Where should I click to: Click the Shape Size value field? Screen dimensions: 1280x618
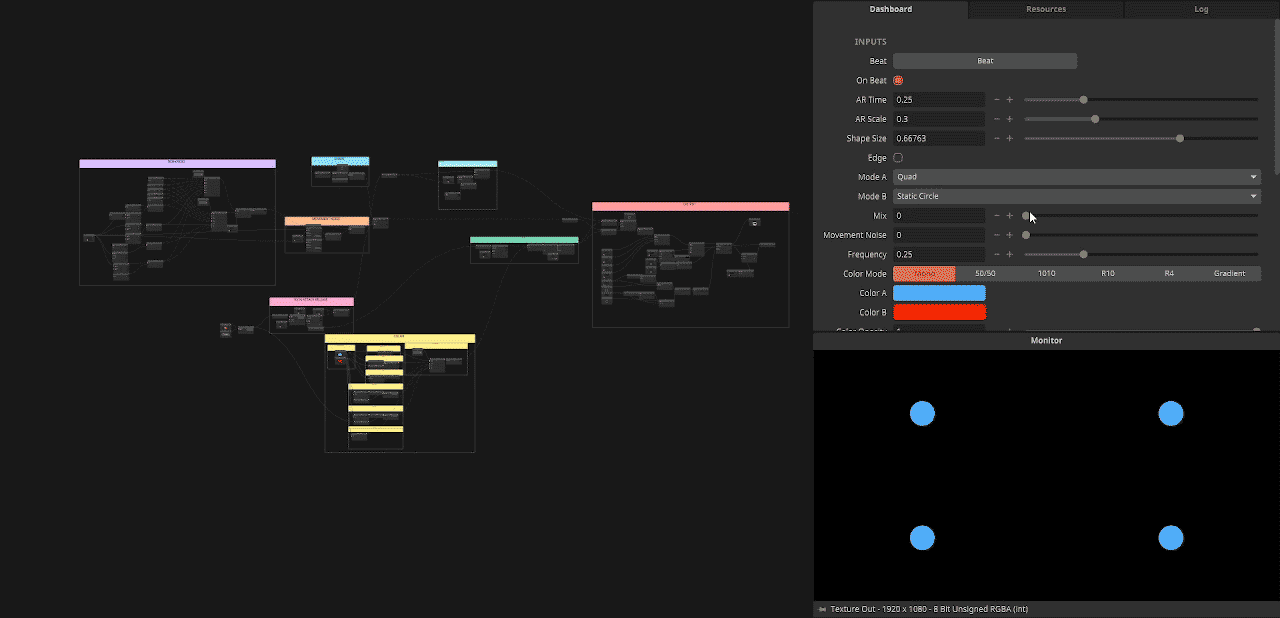click(939, 139)
